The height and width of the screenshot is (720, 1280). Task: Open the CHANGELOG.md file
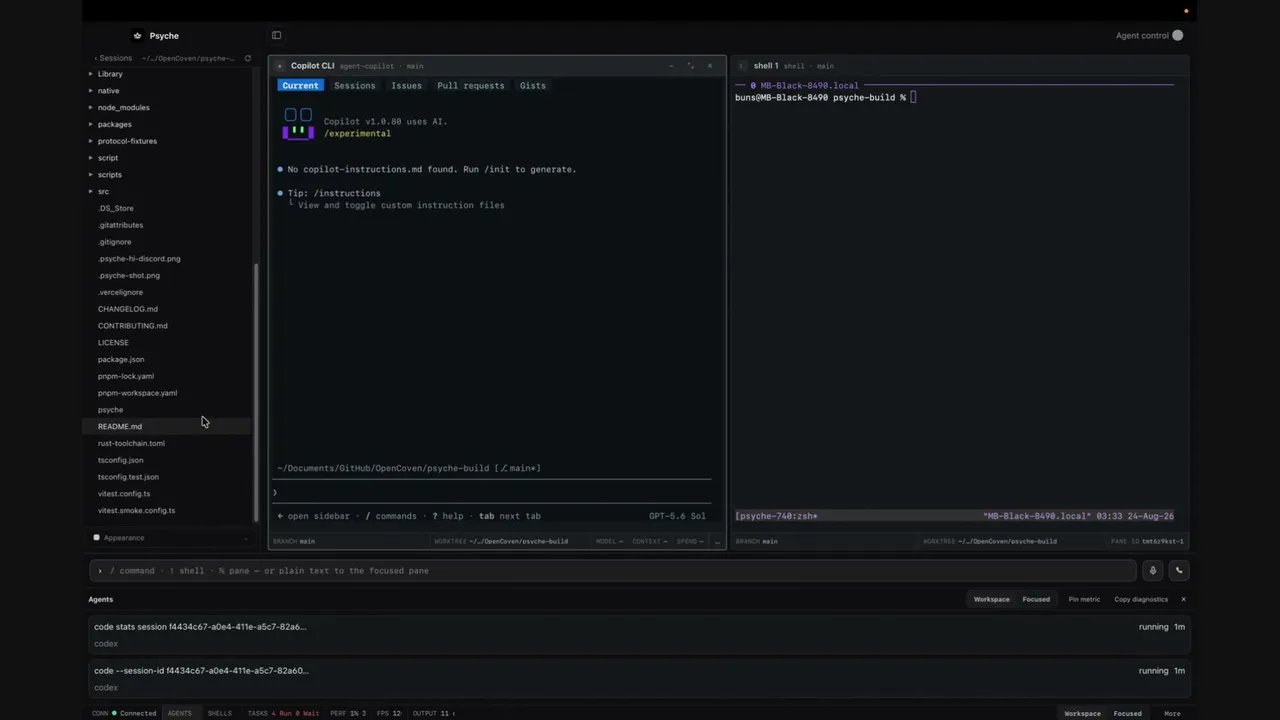tap(128, 309)
